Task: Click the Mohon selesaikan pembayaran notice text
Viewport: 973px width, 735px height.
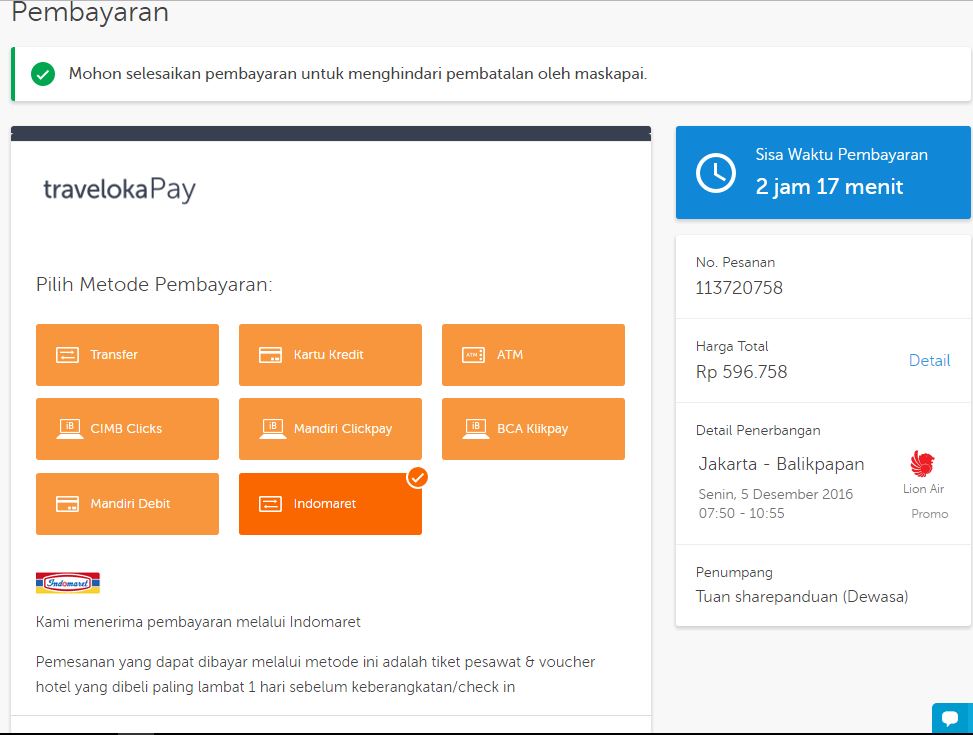Action: click(358, 74)
